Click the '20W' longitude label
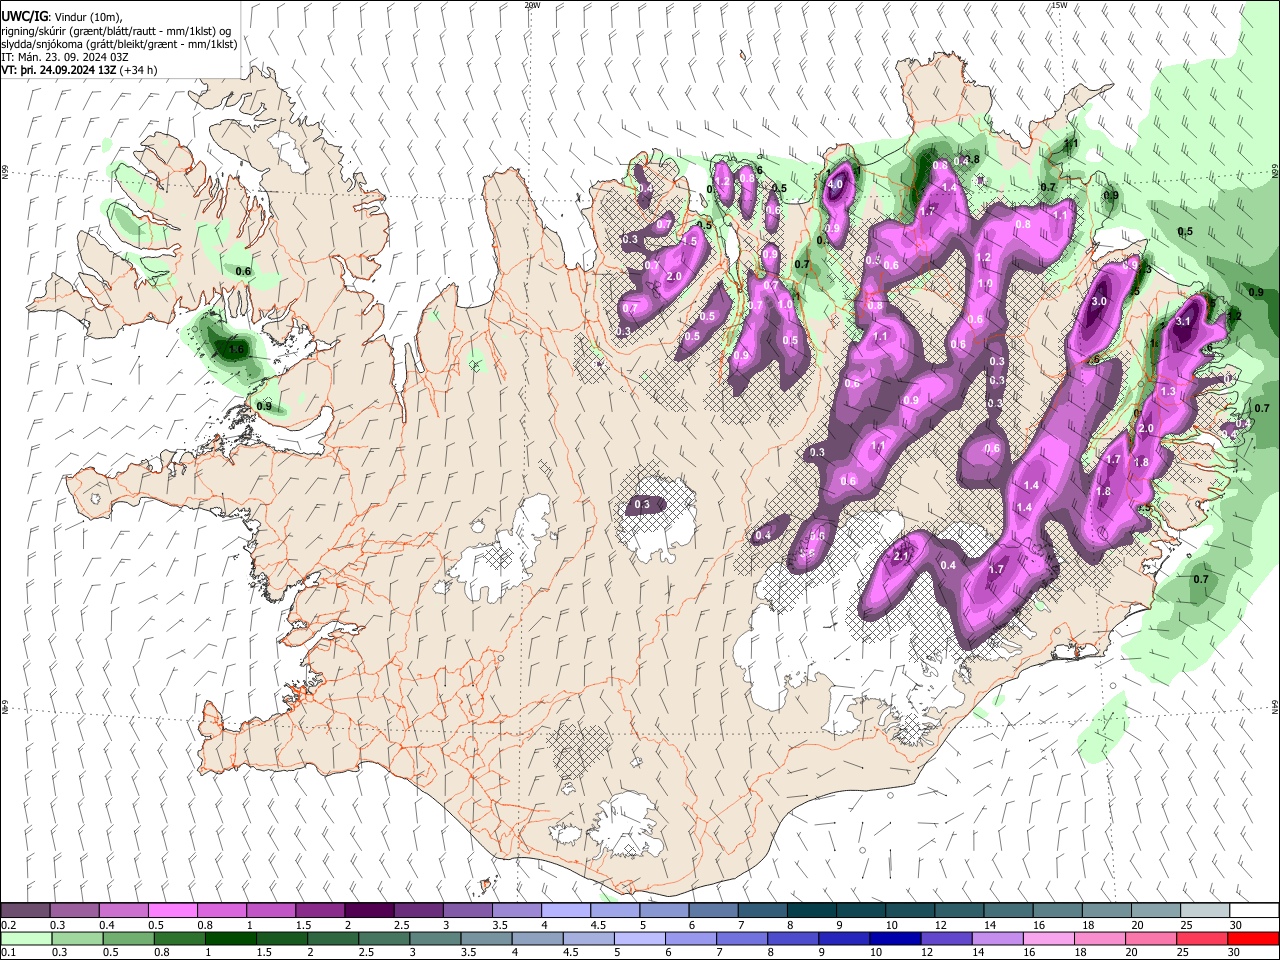The image size is (1280, 960). (532, 5)
